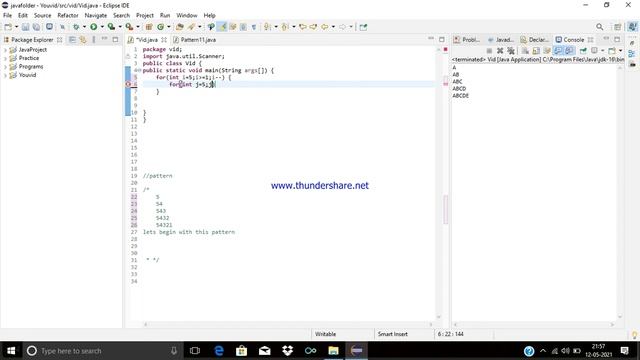Open the Back navigation history dropdown
640x360 pixels.
(x=333, y=27)
